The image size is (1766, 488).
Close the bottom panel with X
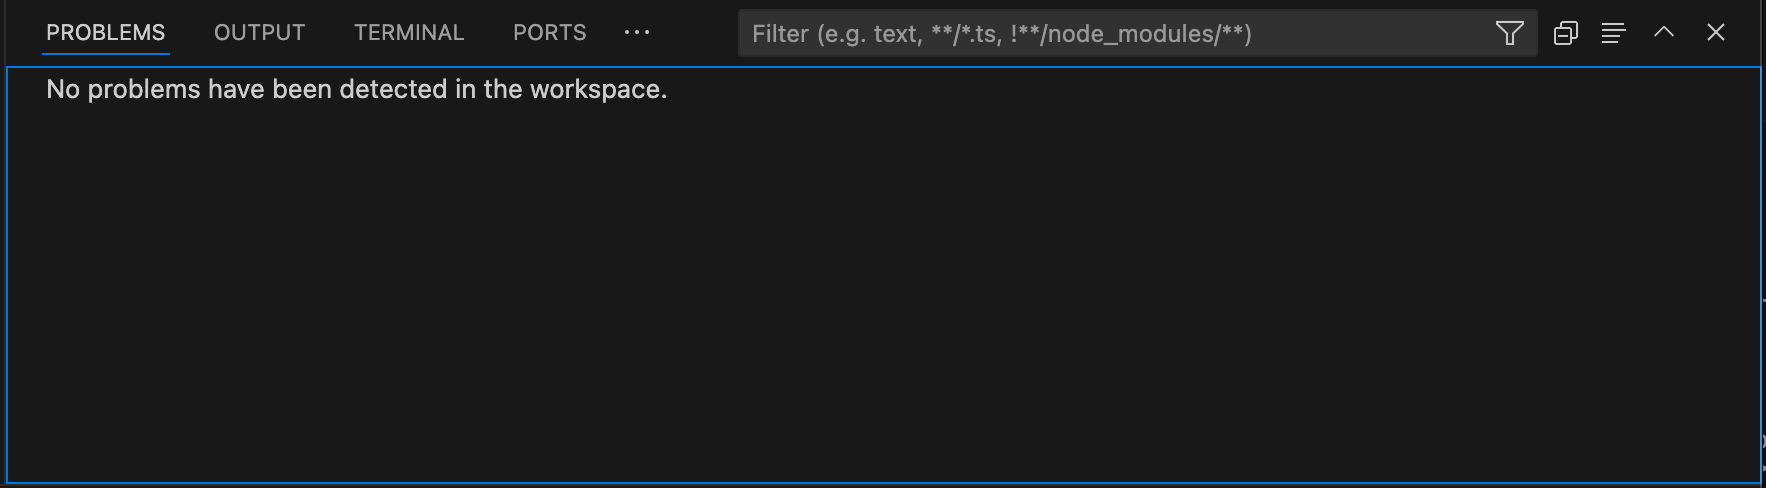click(1716, 32)
